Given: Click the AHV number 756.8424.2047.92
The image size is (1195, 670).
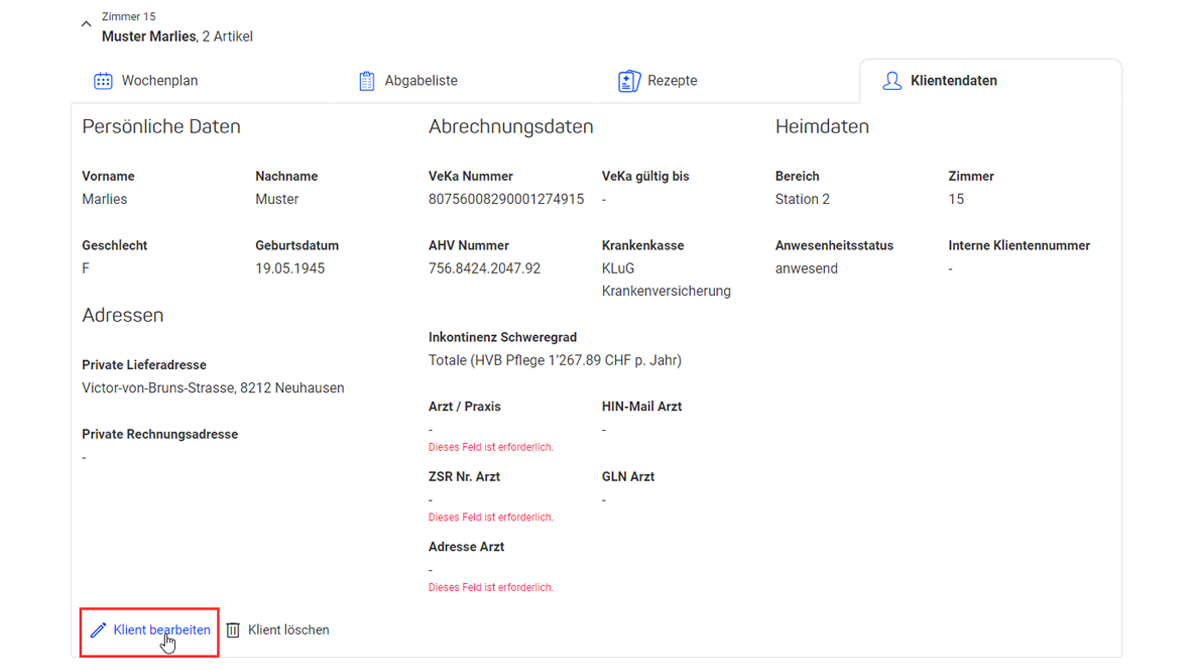Looking at the screenshot, I should (x=484, y=268).
